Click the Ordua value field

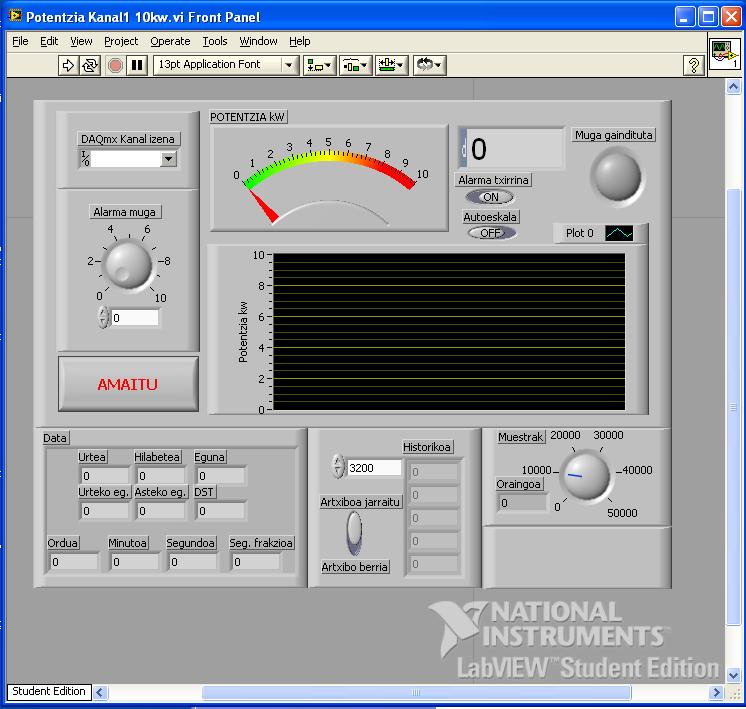(x=74, y=562)
